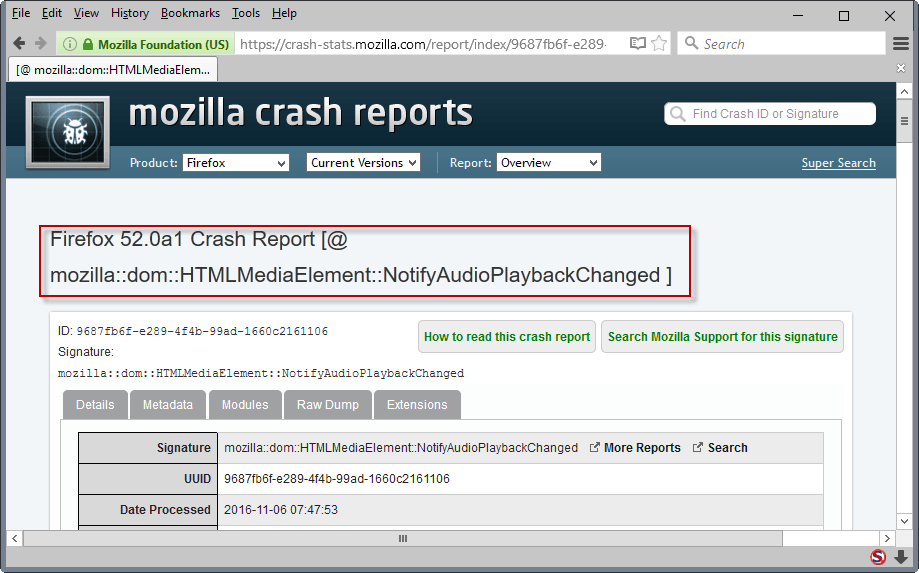Open downloads arrow in the status bar
The height and width of the screenshot is (573, 919).
[901, 557]
